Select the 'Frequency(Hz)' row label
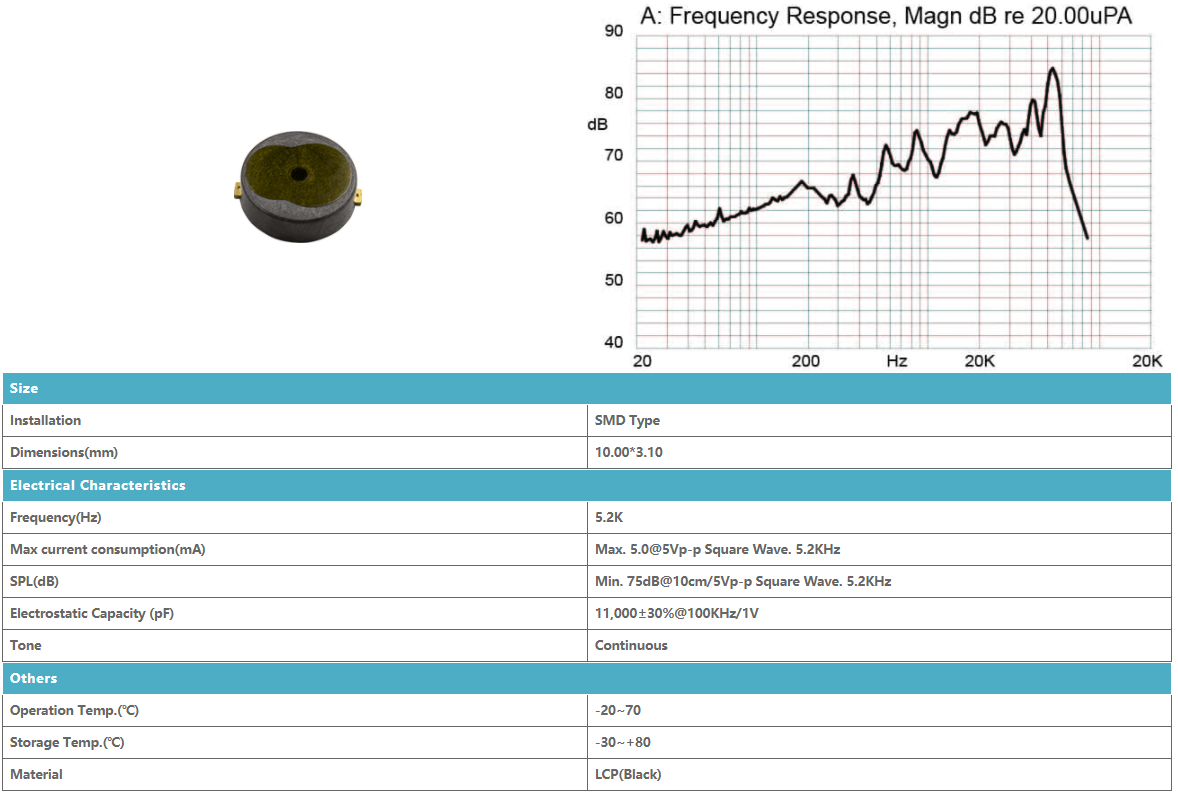 coord(56,518)
